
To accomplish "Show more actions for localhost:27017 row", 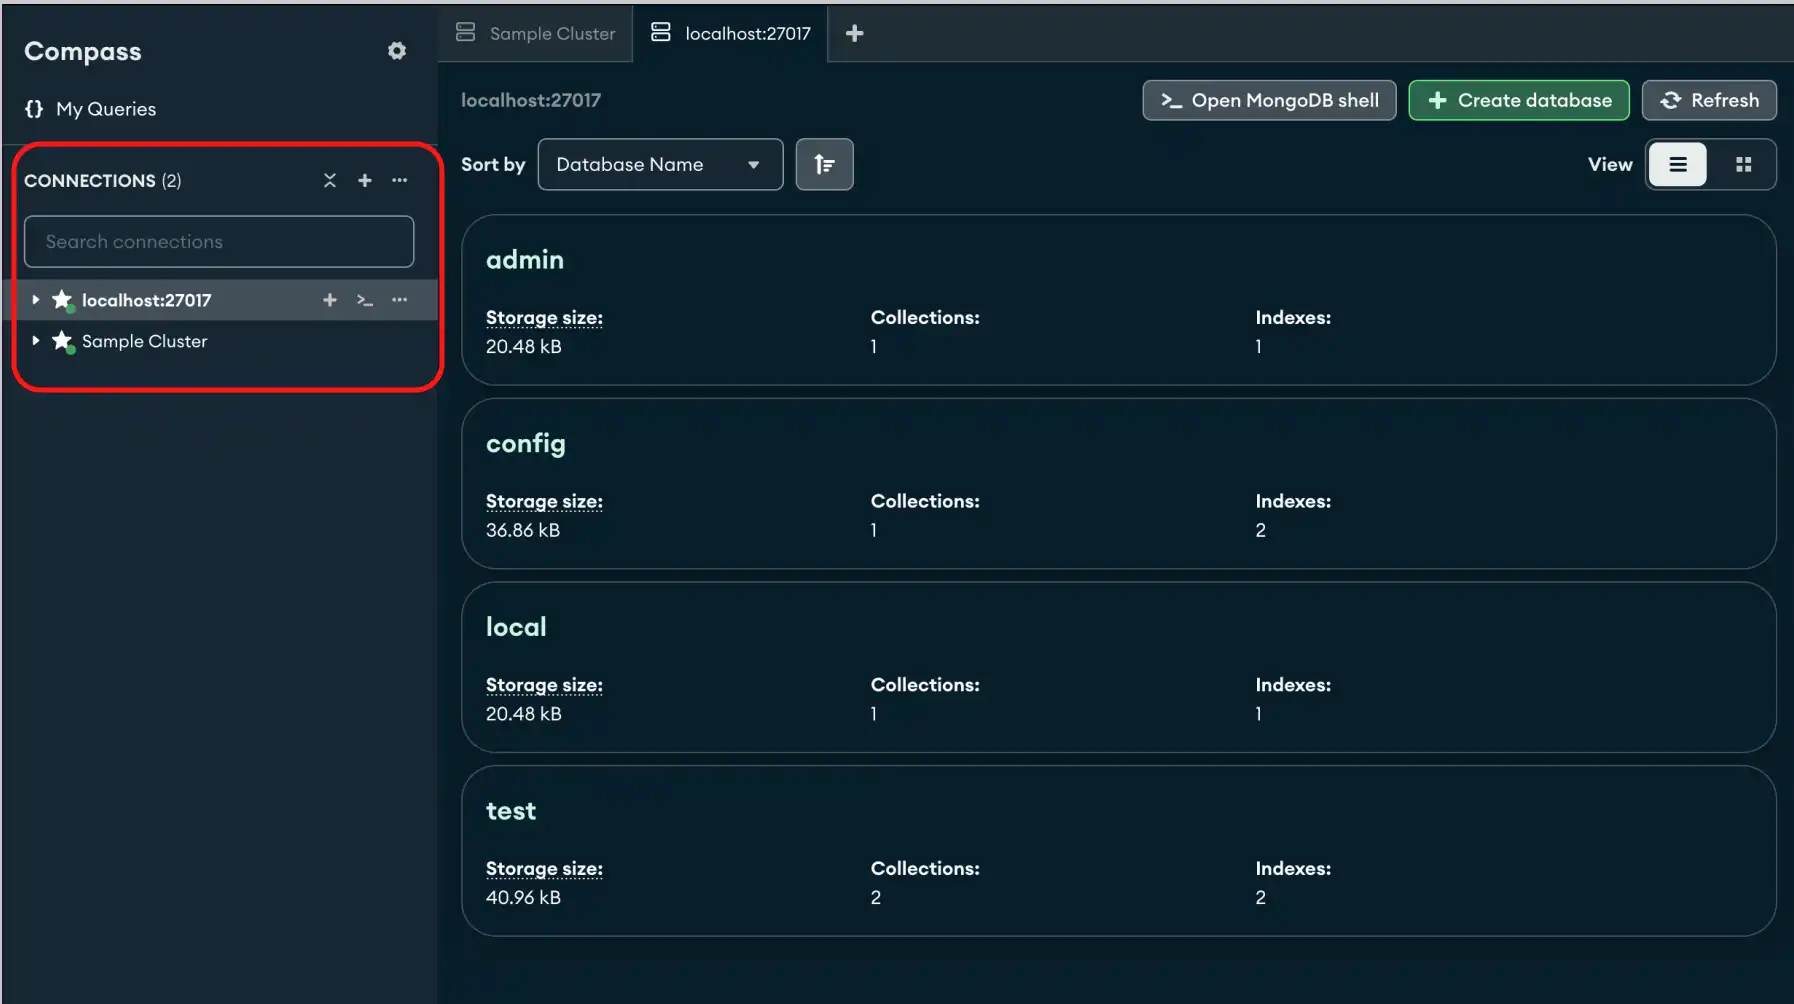I will pos(400,300).
